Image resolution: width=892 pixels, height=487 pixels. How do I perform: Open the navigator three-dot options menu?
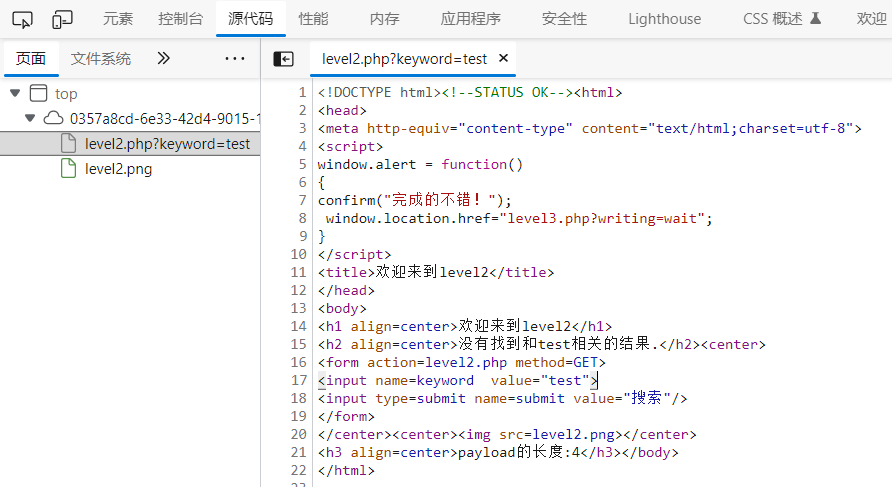(x=234, y=58)
